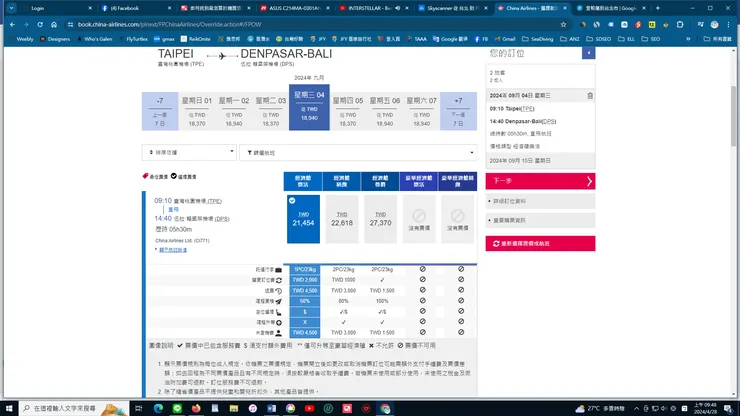The width and height of the screenshot is (740, 416).
Task: Delete selected flight with trash icon
Action: pyautogui.click(x=590, y=96)
